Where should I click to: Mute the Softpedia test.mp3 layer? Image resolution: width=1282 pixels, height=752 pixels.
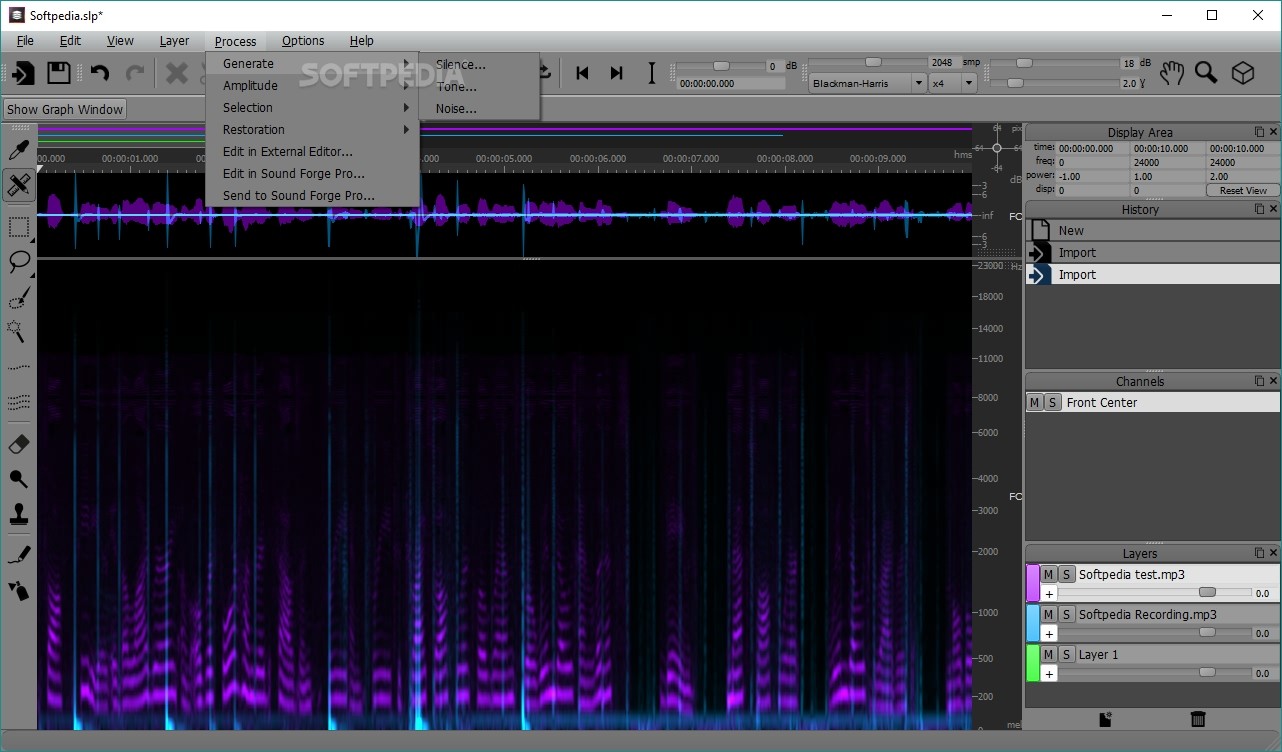click(x=1048, y=574)
